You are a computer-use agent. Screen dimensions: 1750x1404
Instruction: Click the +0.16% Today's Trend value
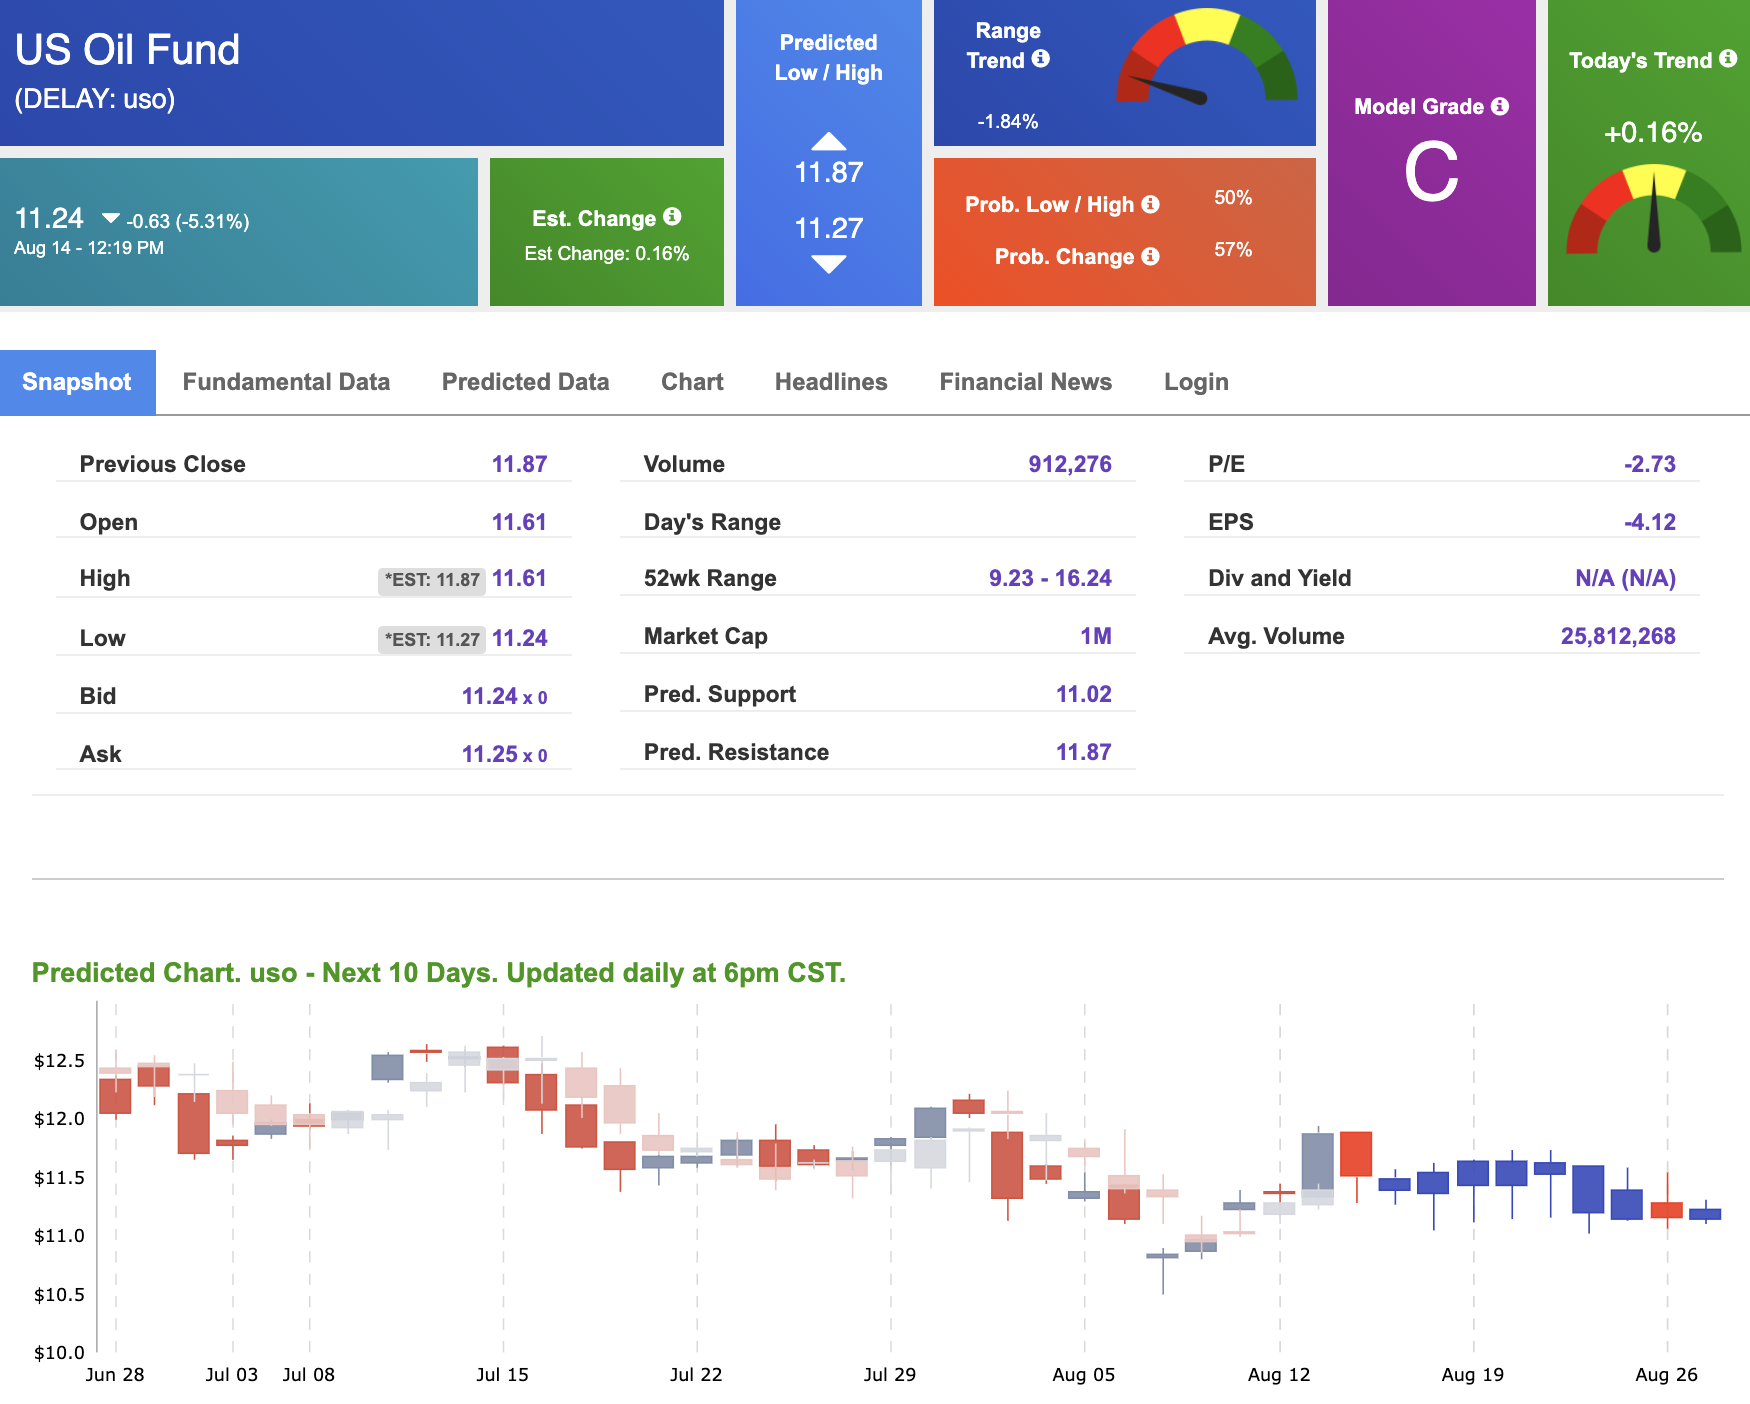tap(1653, 133)
